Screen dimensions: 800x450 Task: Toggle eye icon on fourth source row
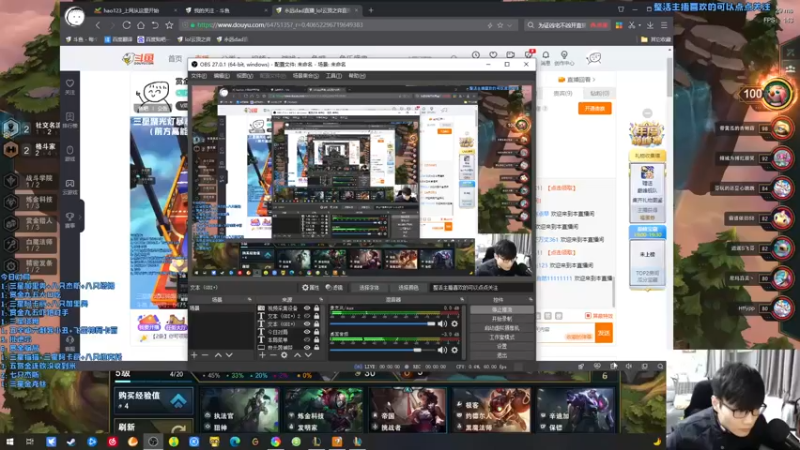tap(307, 332)
